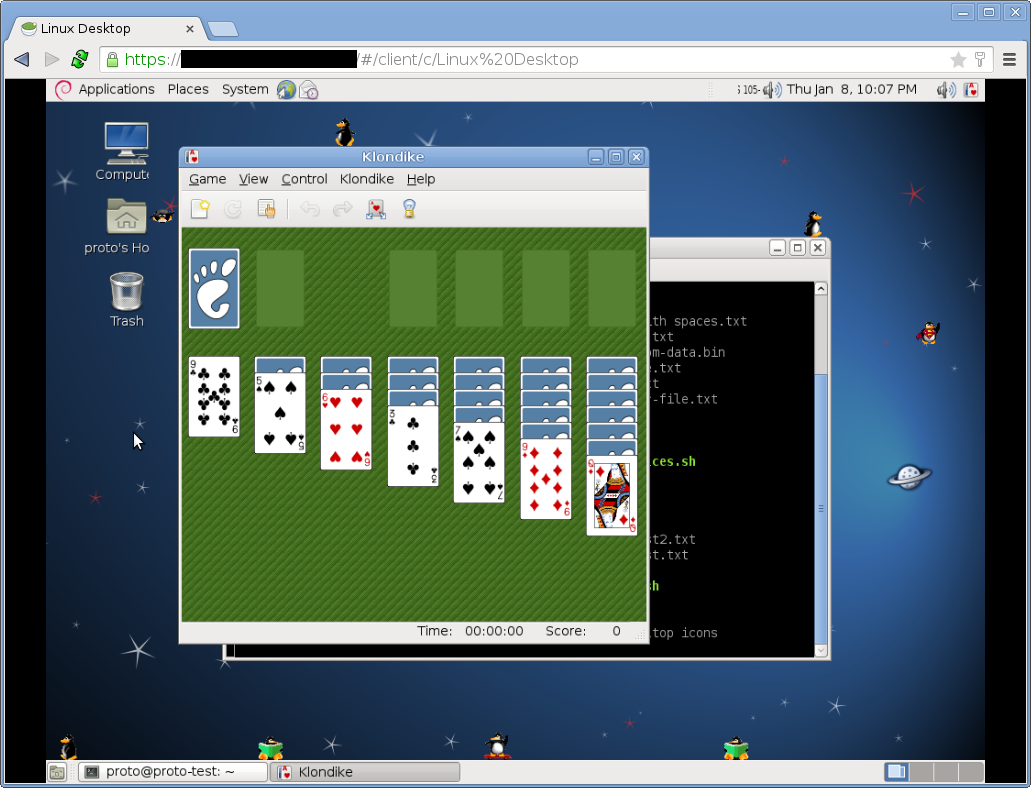
Task: Expand the Applications menu
Action: tap(116, 89)
